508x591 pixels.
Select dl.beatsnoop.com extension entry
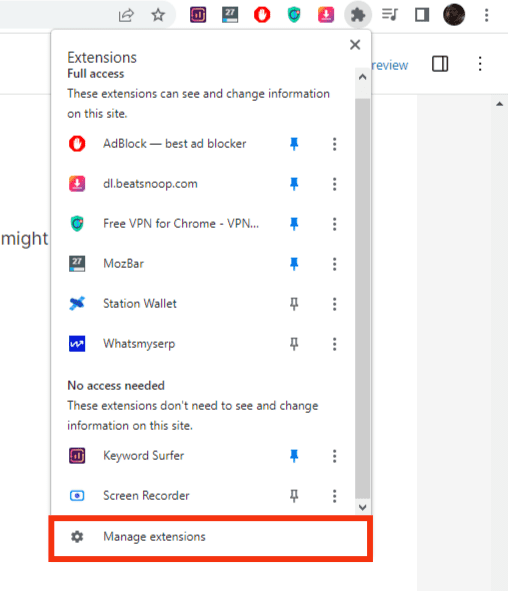(x=150, y=184)
